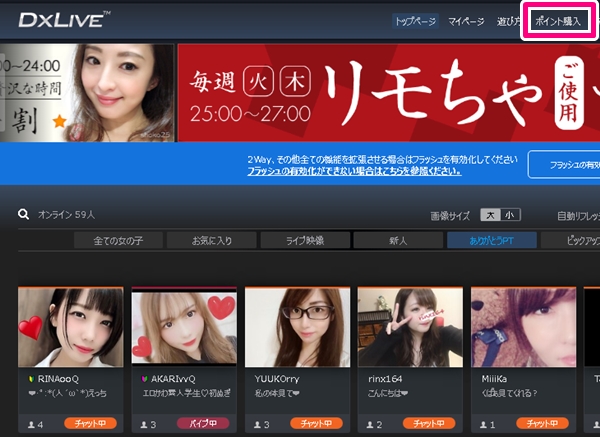Switch to 新人 tab
Viewport: 600px width, 437px height.
coord(398,240)
